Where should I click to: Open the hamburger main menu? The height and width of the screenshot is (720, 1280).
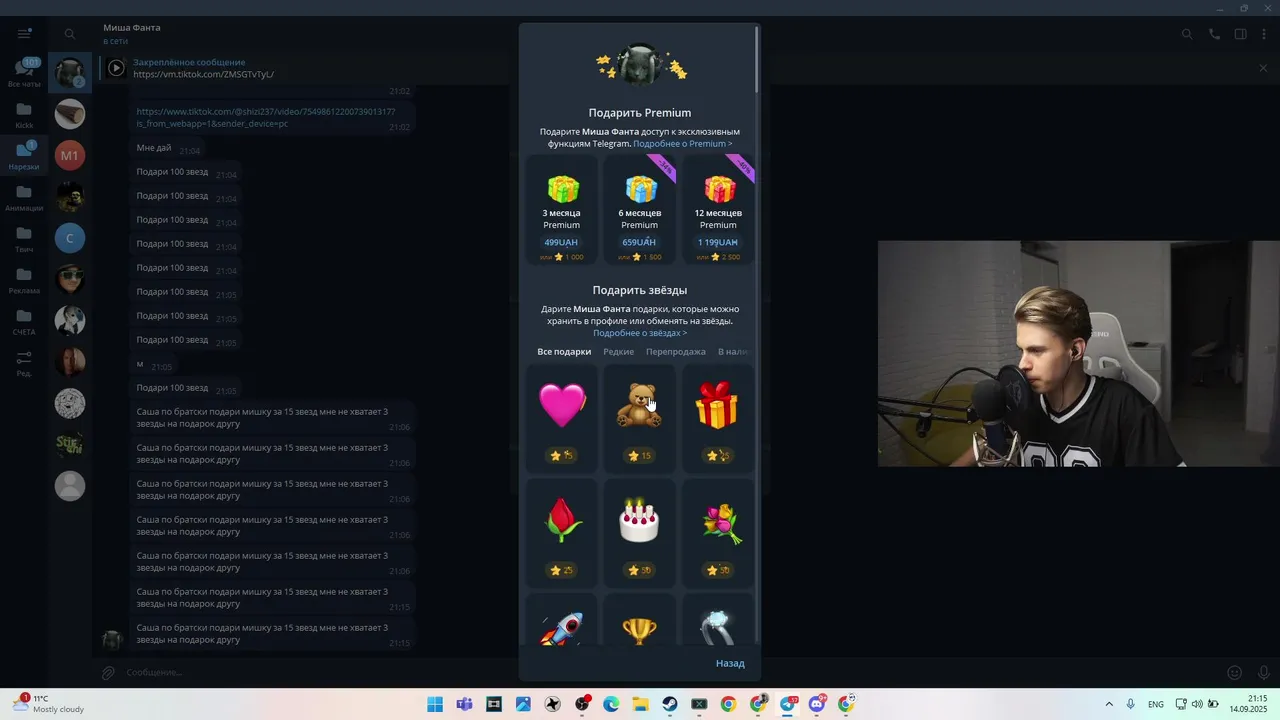pos(24,33)
